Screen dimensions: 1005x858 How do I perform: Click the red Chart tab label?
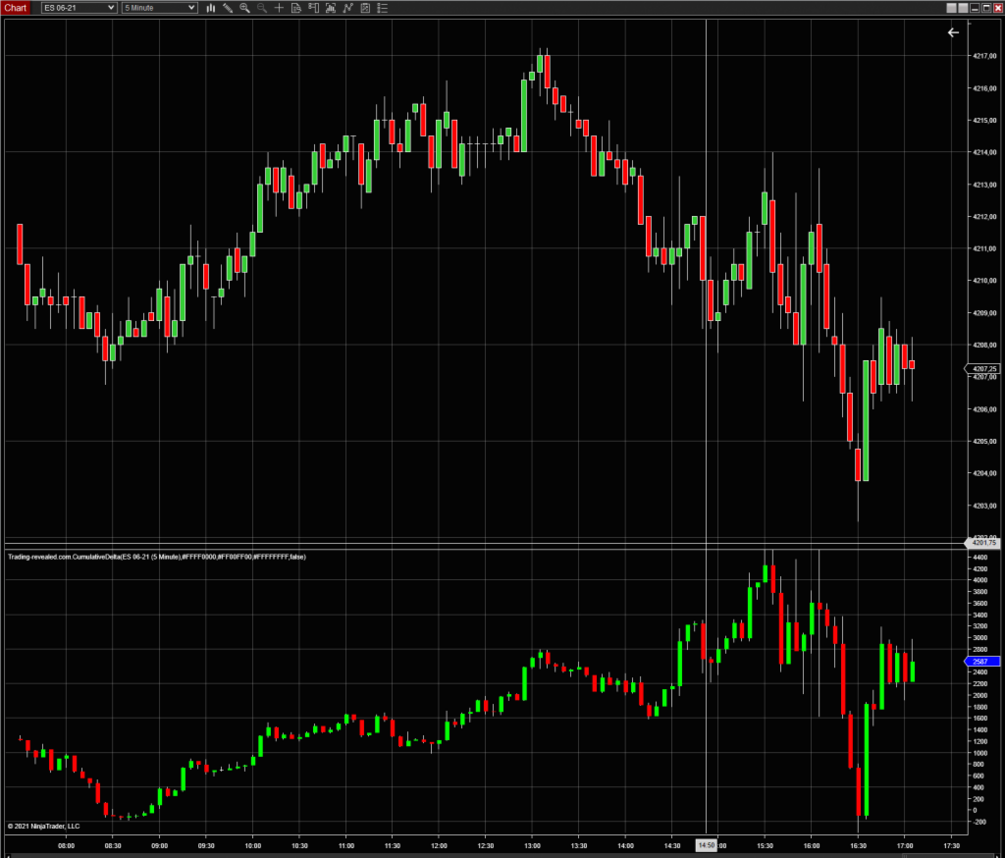(x=18, y=8)
